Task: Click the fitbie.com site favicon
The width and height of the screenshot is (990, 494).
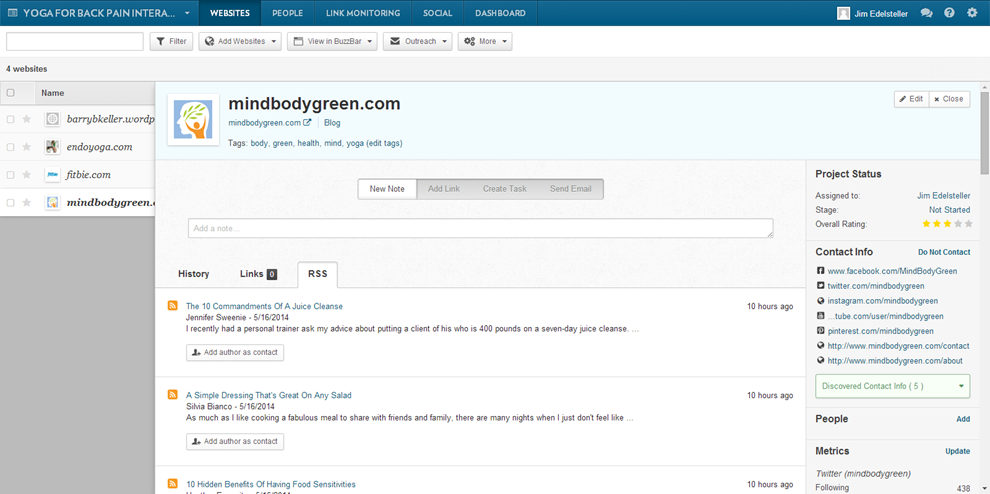Action: (52, 174)
